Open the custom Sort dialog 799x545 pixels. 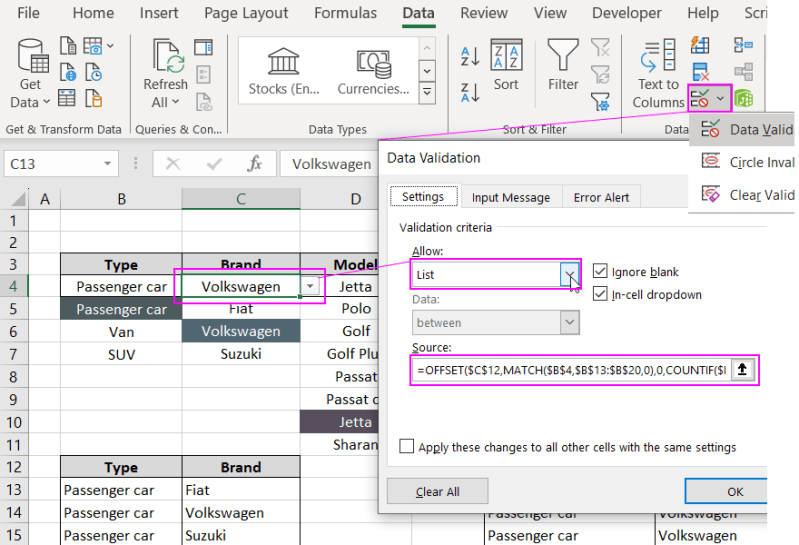pyautogui.click(x=506, y=65)
